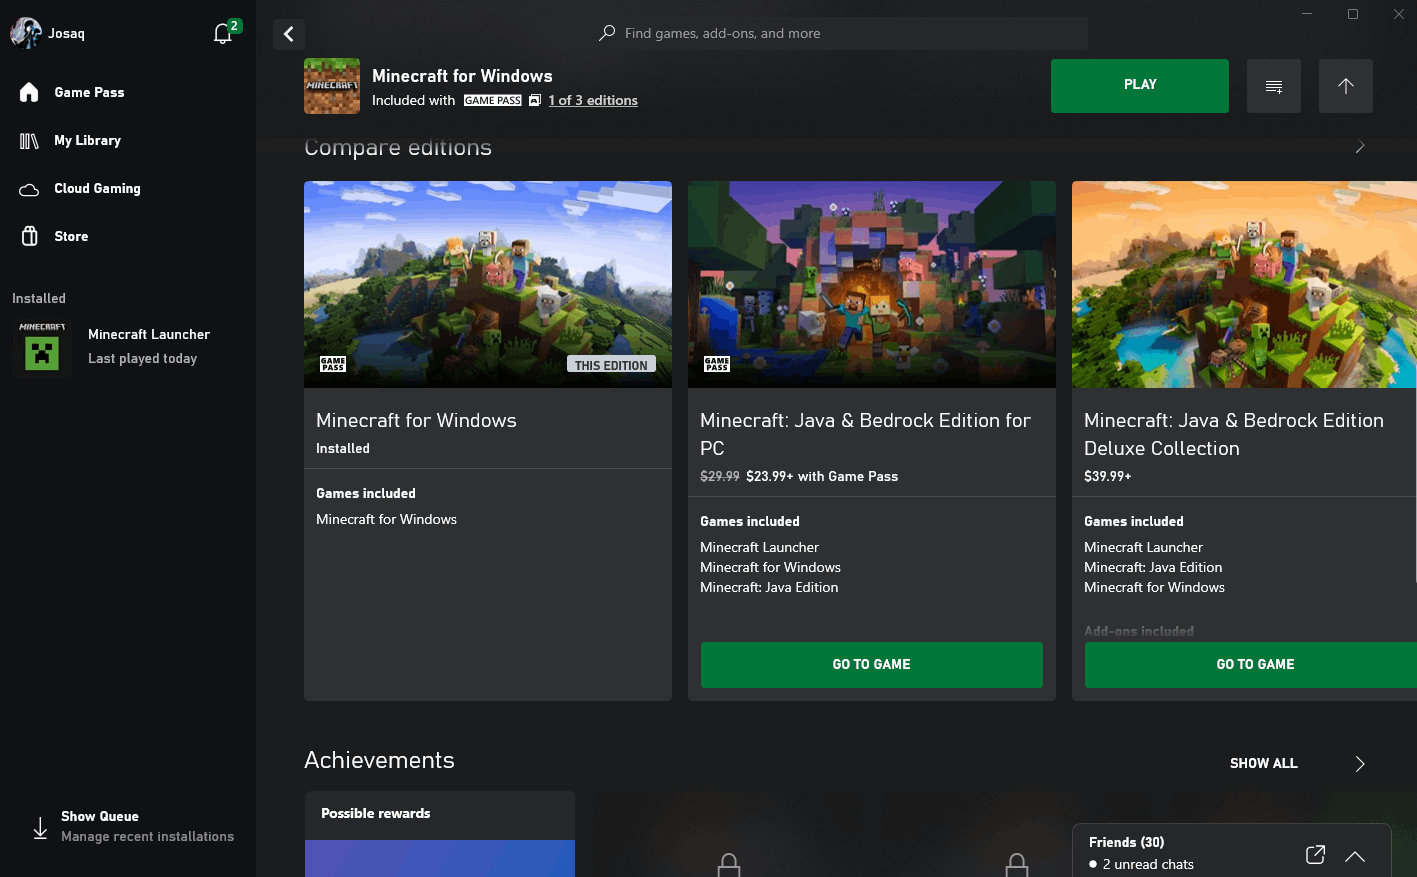
Task: Click the Josaq username
Action: (x=67, y=33)
